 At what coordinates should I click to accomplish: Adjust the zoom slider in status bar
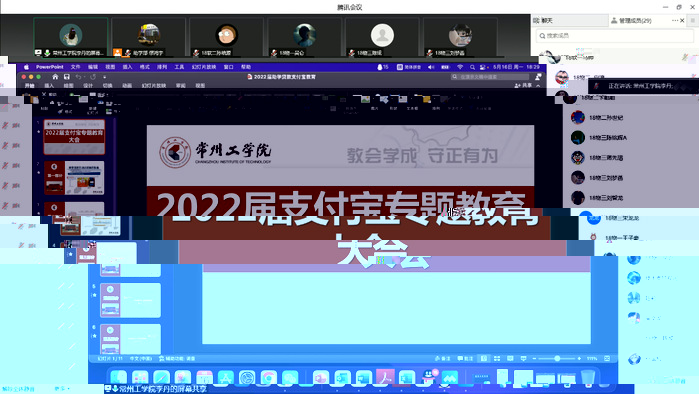pos(557,358)
